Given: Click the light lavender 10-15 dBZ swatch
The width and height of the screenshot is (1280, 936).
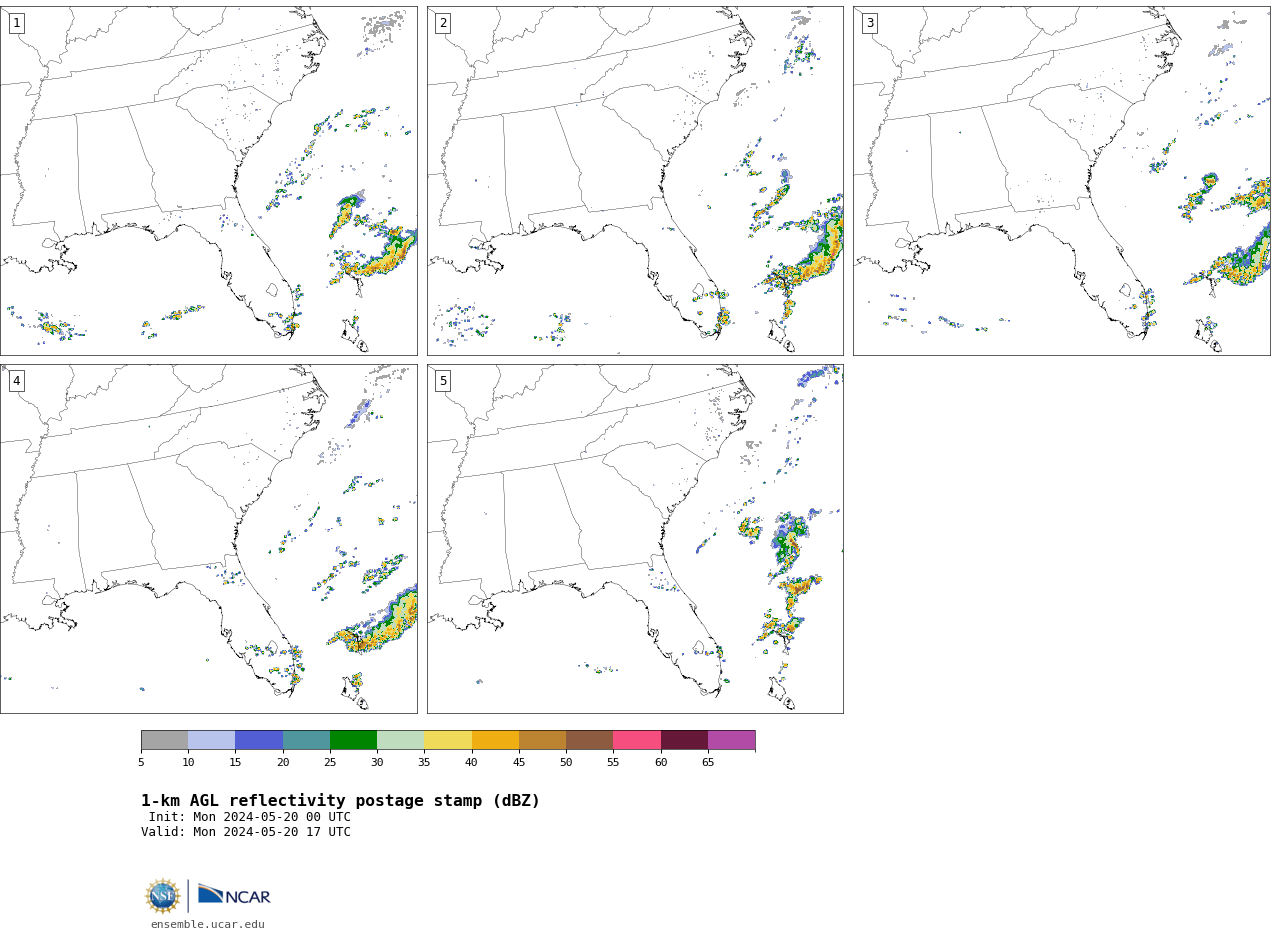Looking at the screenshot, I should click(212, 740).
